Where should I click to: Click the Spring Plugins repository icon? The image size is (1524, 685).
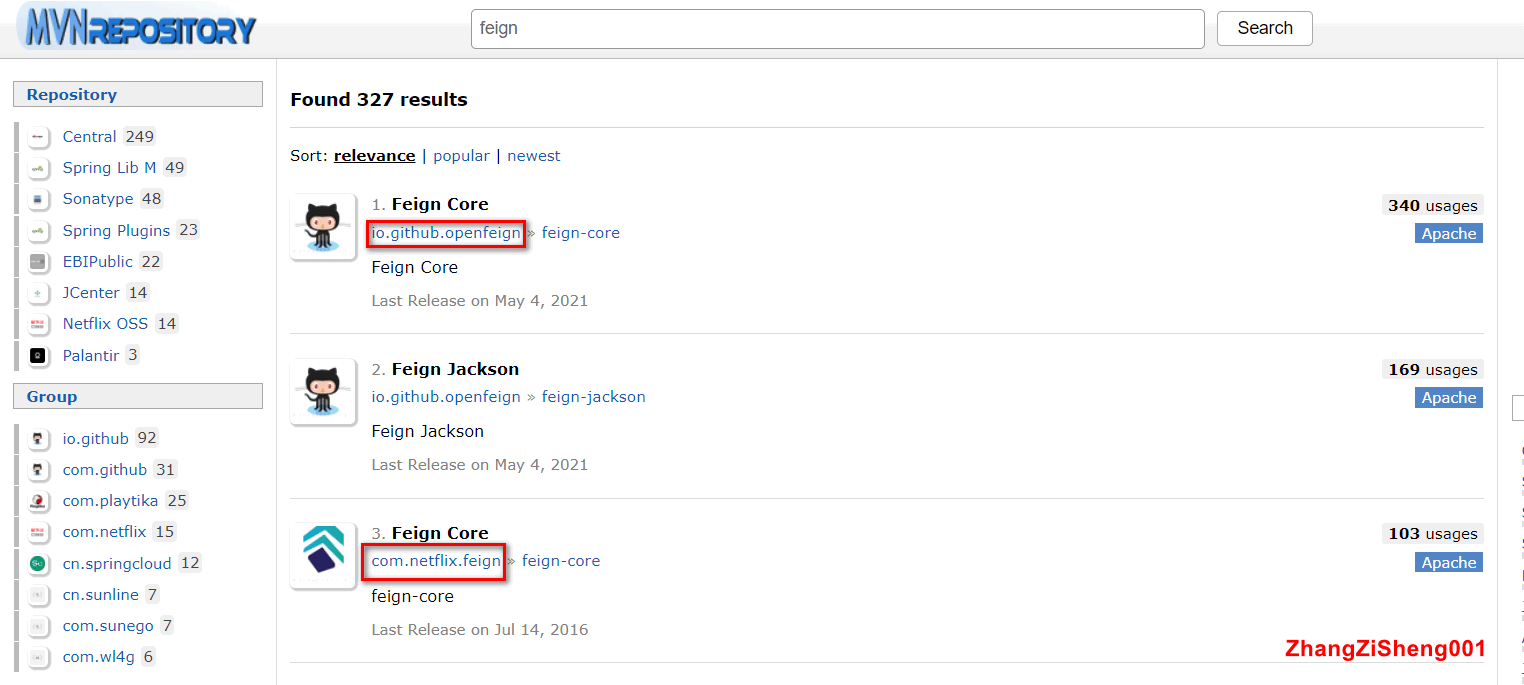point(38,231)
